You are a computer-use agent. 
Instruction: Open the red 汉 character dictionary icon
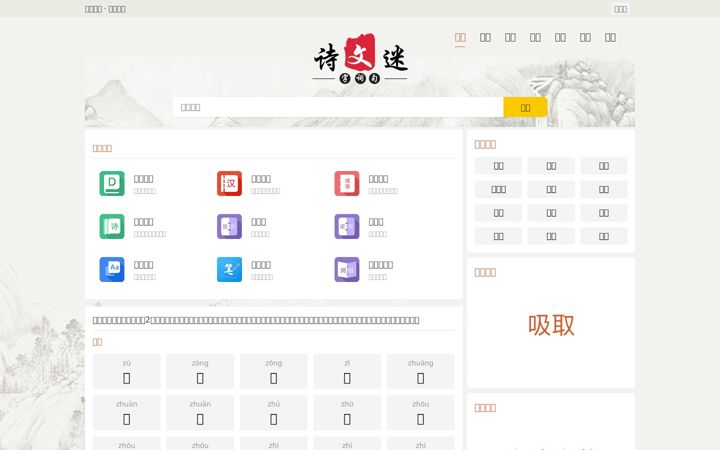(x=230, y=183)
